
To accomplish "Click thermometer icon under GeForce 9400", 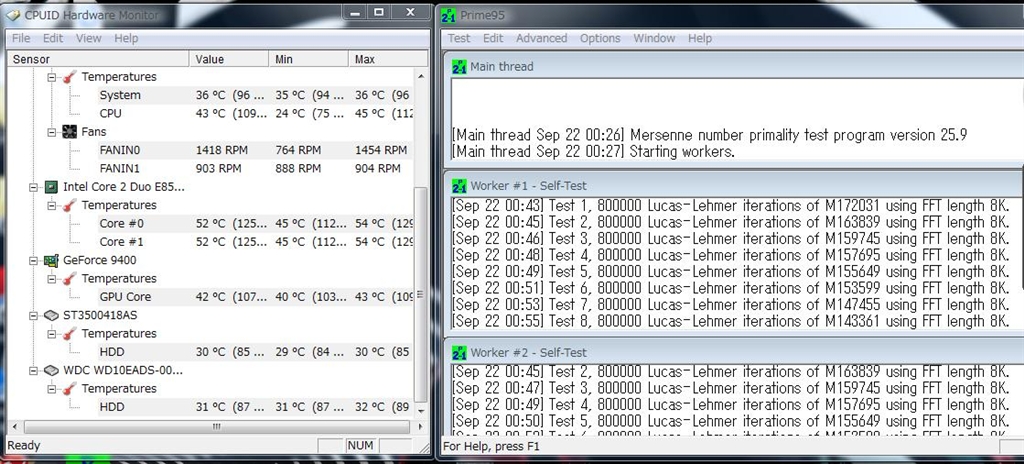I will (69, 278).
